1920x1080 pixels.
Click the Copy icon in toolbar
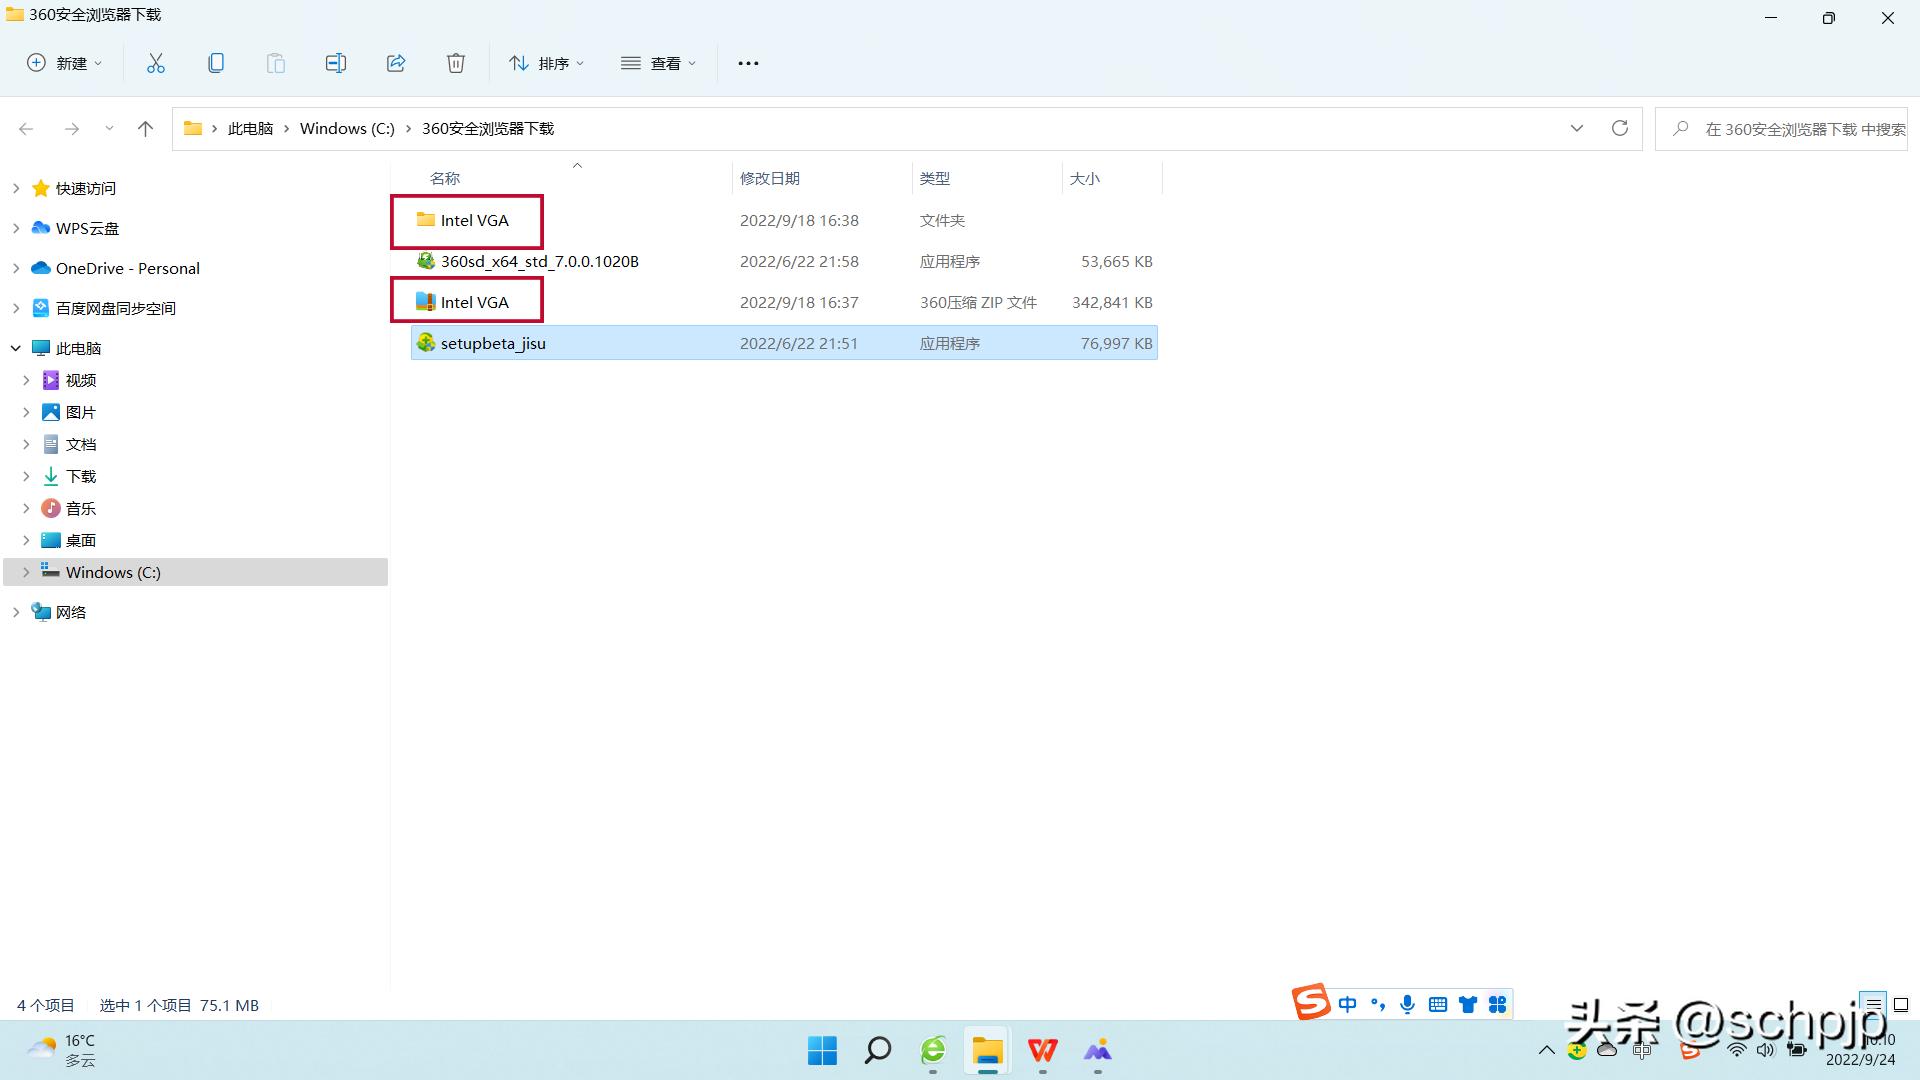(215, 63)
